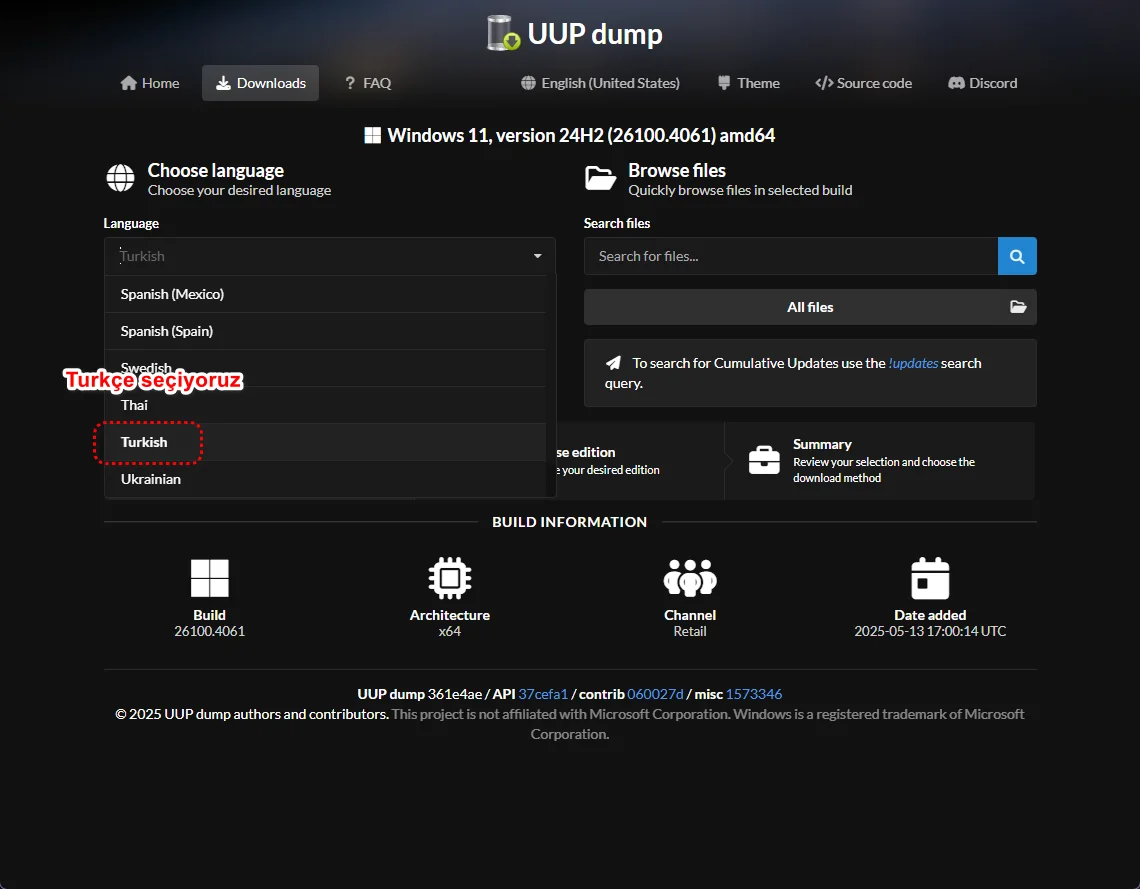Image resolution: width=1140 pixels, height=889 pixels.
Task: Click the Discord logo icon
Action: click(956, 83)
